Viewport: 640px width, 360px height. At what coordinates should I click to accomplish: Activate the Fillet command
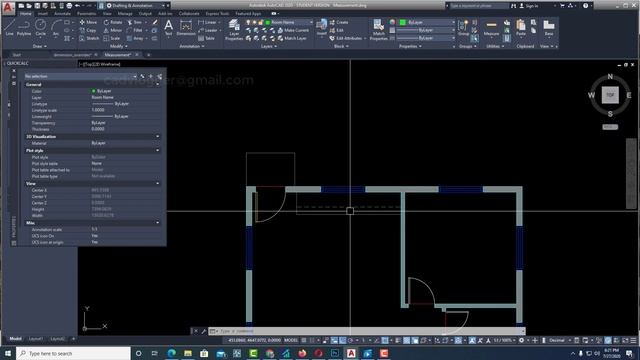(135, 30)
